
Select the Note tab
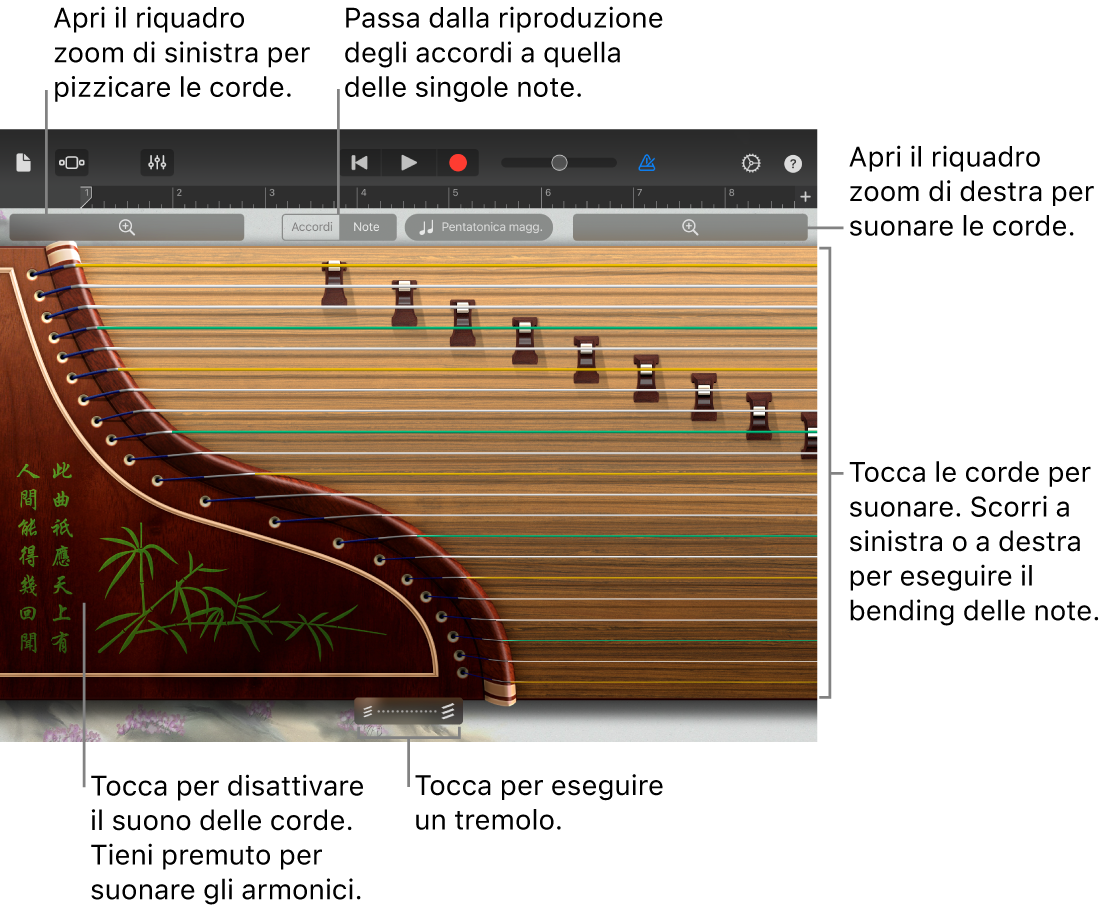pyautogui.click(x=367, y=227)
